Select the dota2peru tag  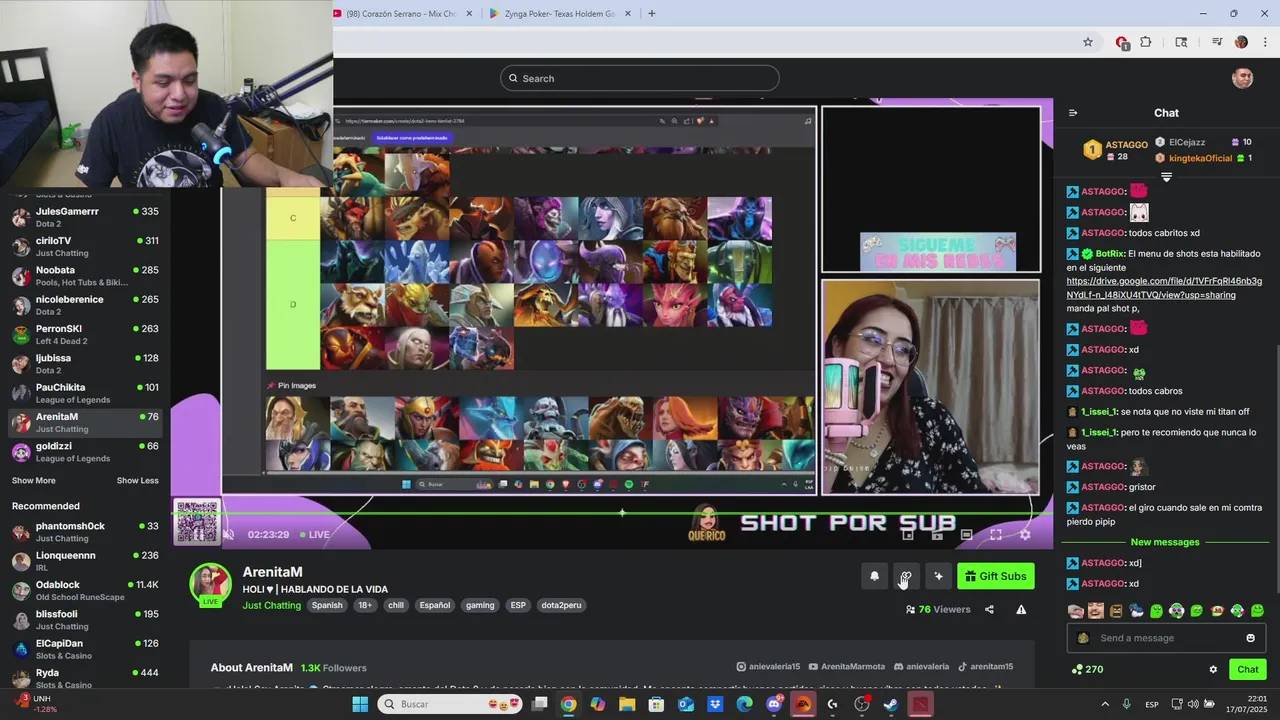point(561,605)
